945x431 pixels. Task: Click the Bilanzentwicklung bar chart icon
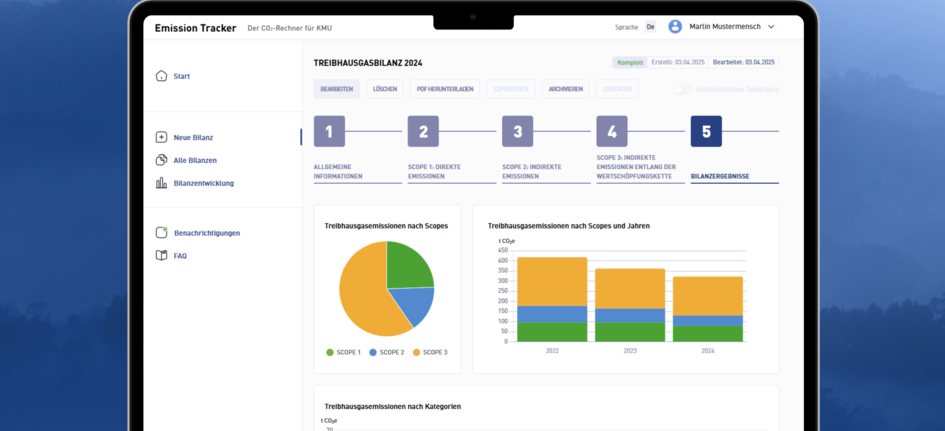(x=161, y=183)
